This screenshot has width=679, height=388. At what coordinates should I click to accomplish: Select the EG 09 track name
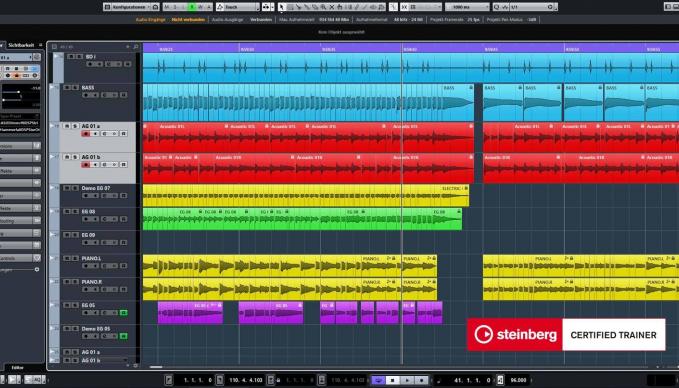click(x=88, y=235)
